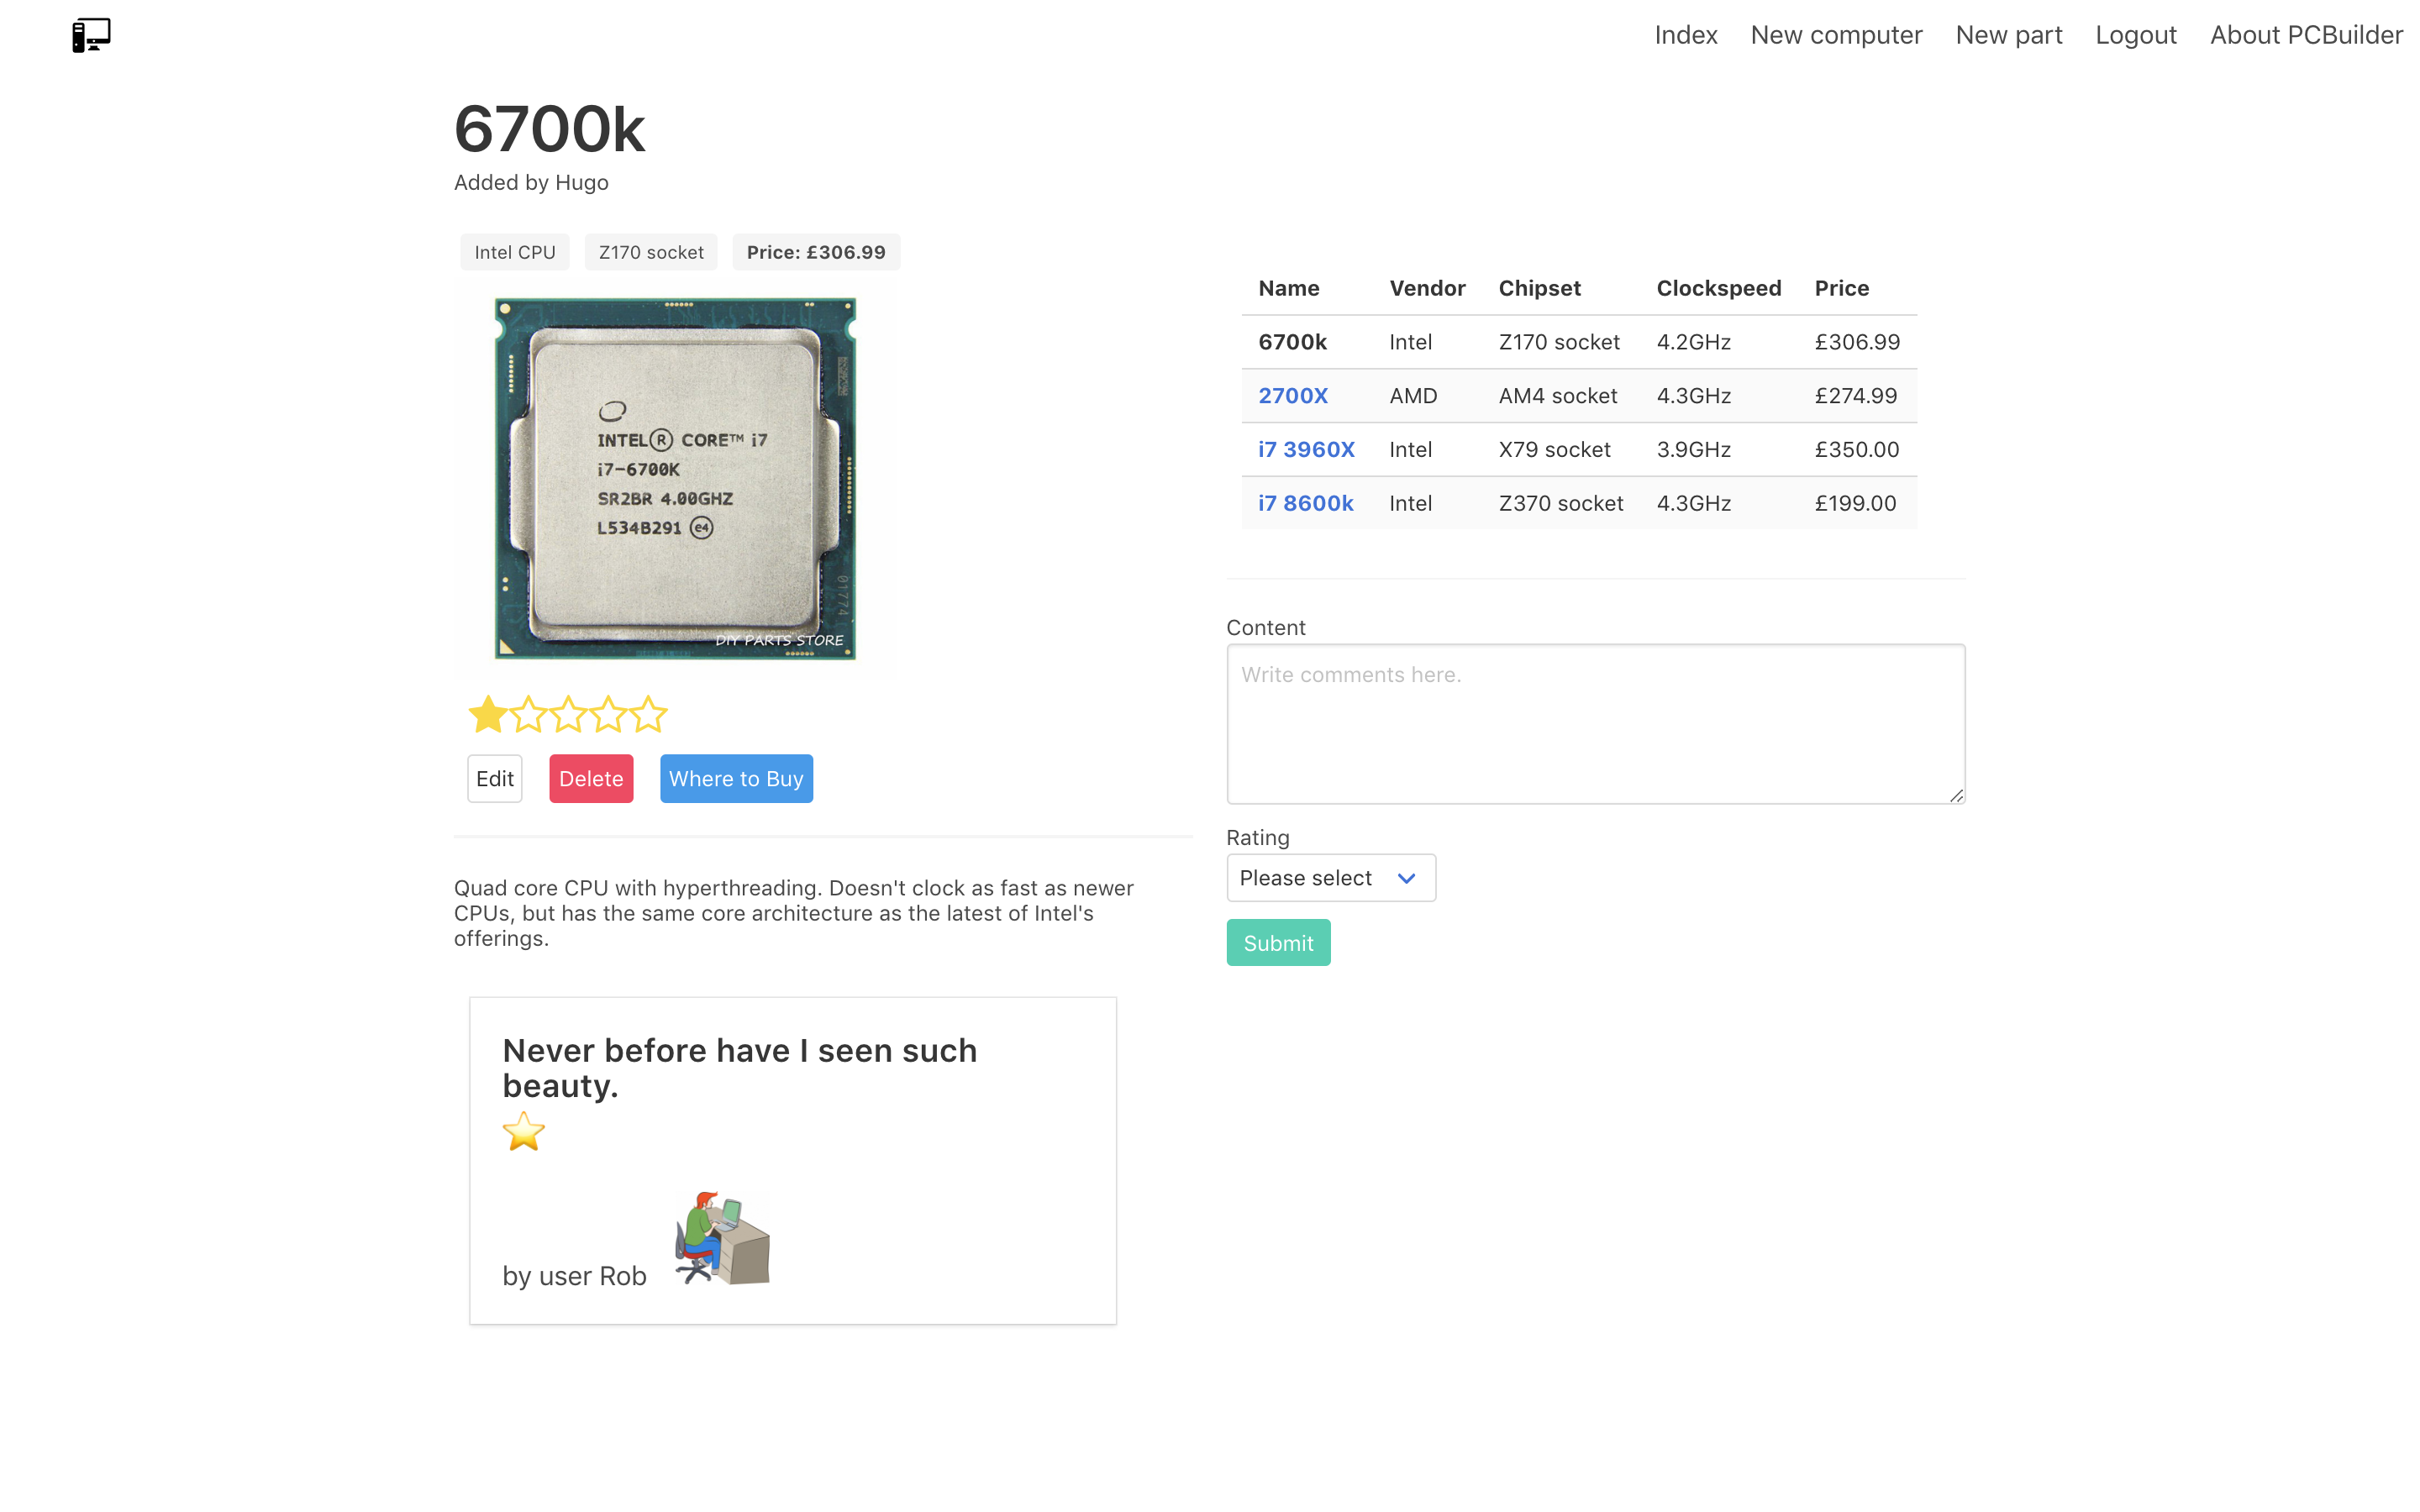The image size is (2420, 1512).
Task: Open the New part page
Action: click(x=2008, y=35)
